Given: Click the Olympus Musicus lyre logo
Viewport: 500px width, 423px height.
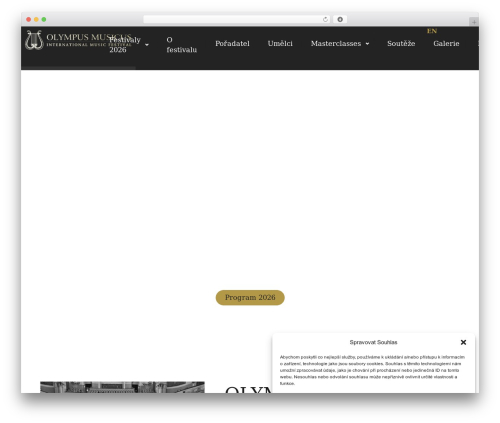Looking at the screenshot, I should pyautogui.click(x=35, y=40).
